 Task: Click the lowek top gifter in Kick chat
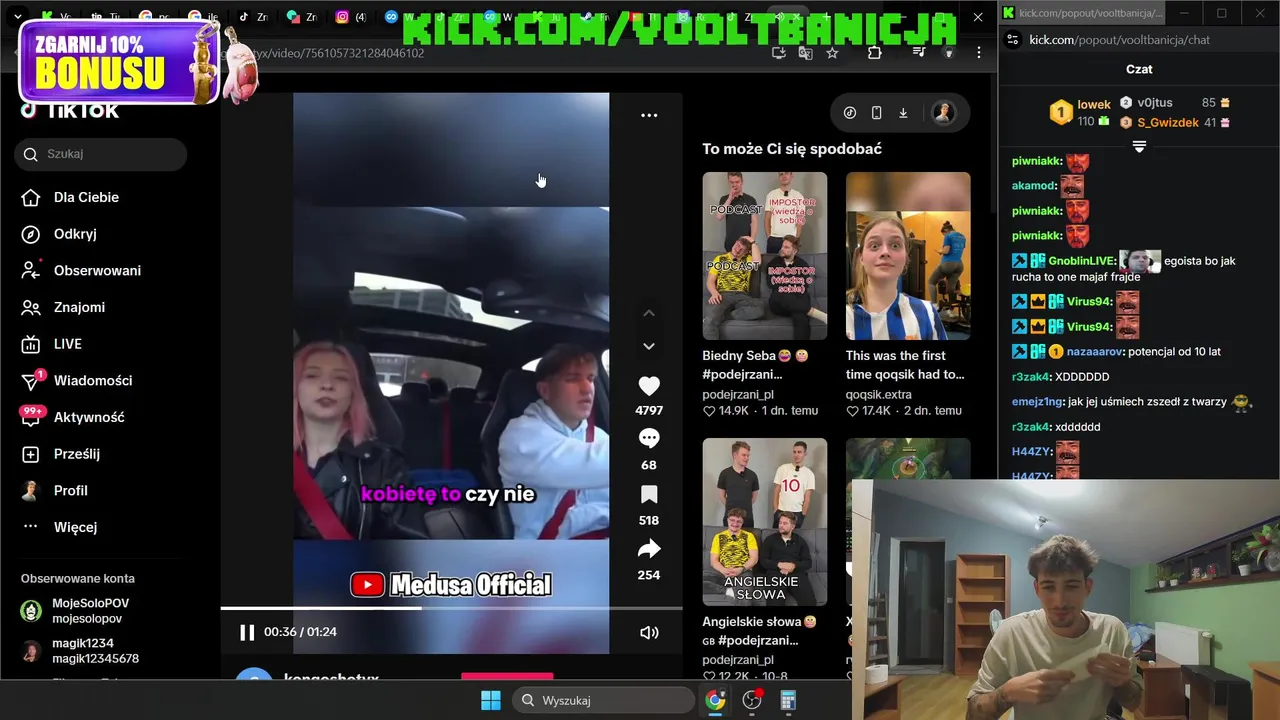pyautogui.click(x=1094, y=104)
